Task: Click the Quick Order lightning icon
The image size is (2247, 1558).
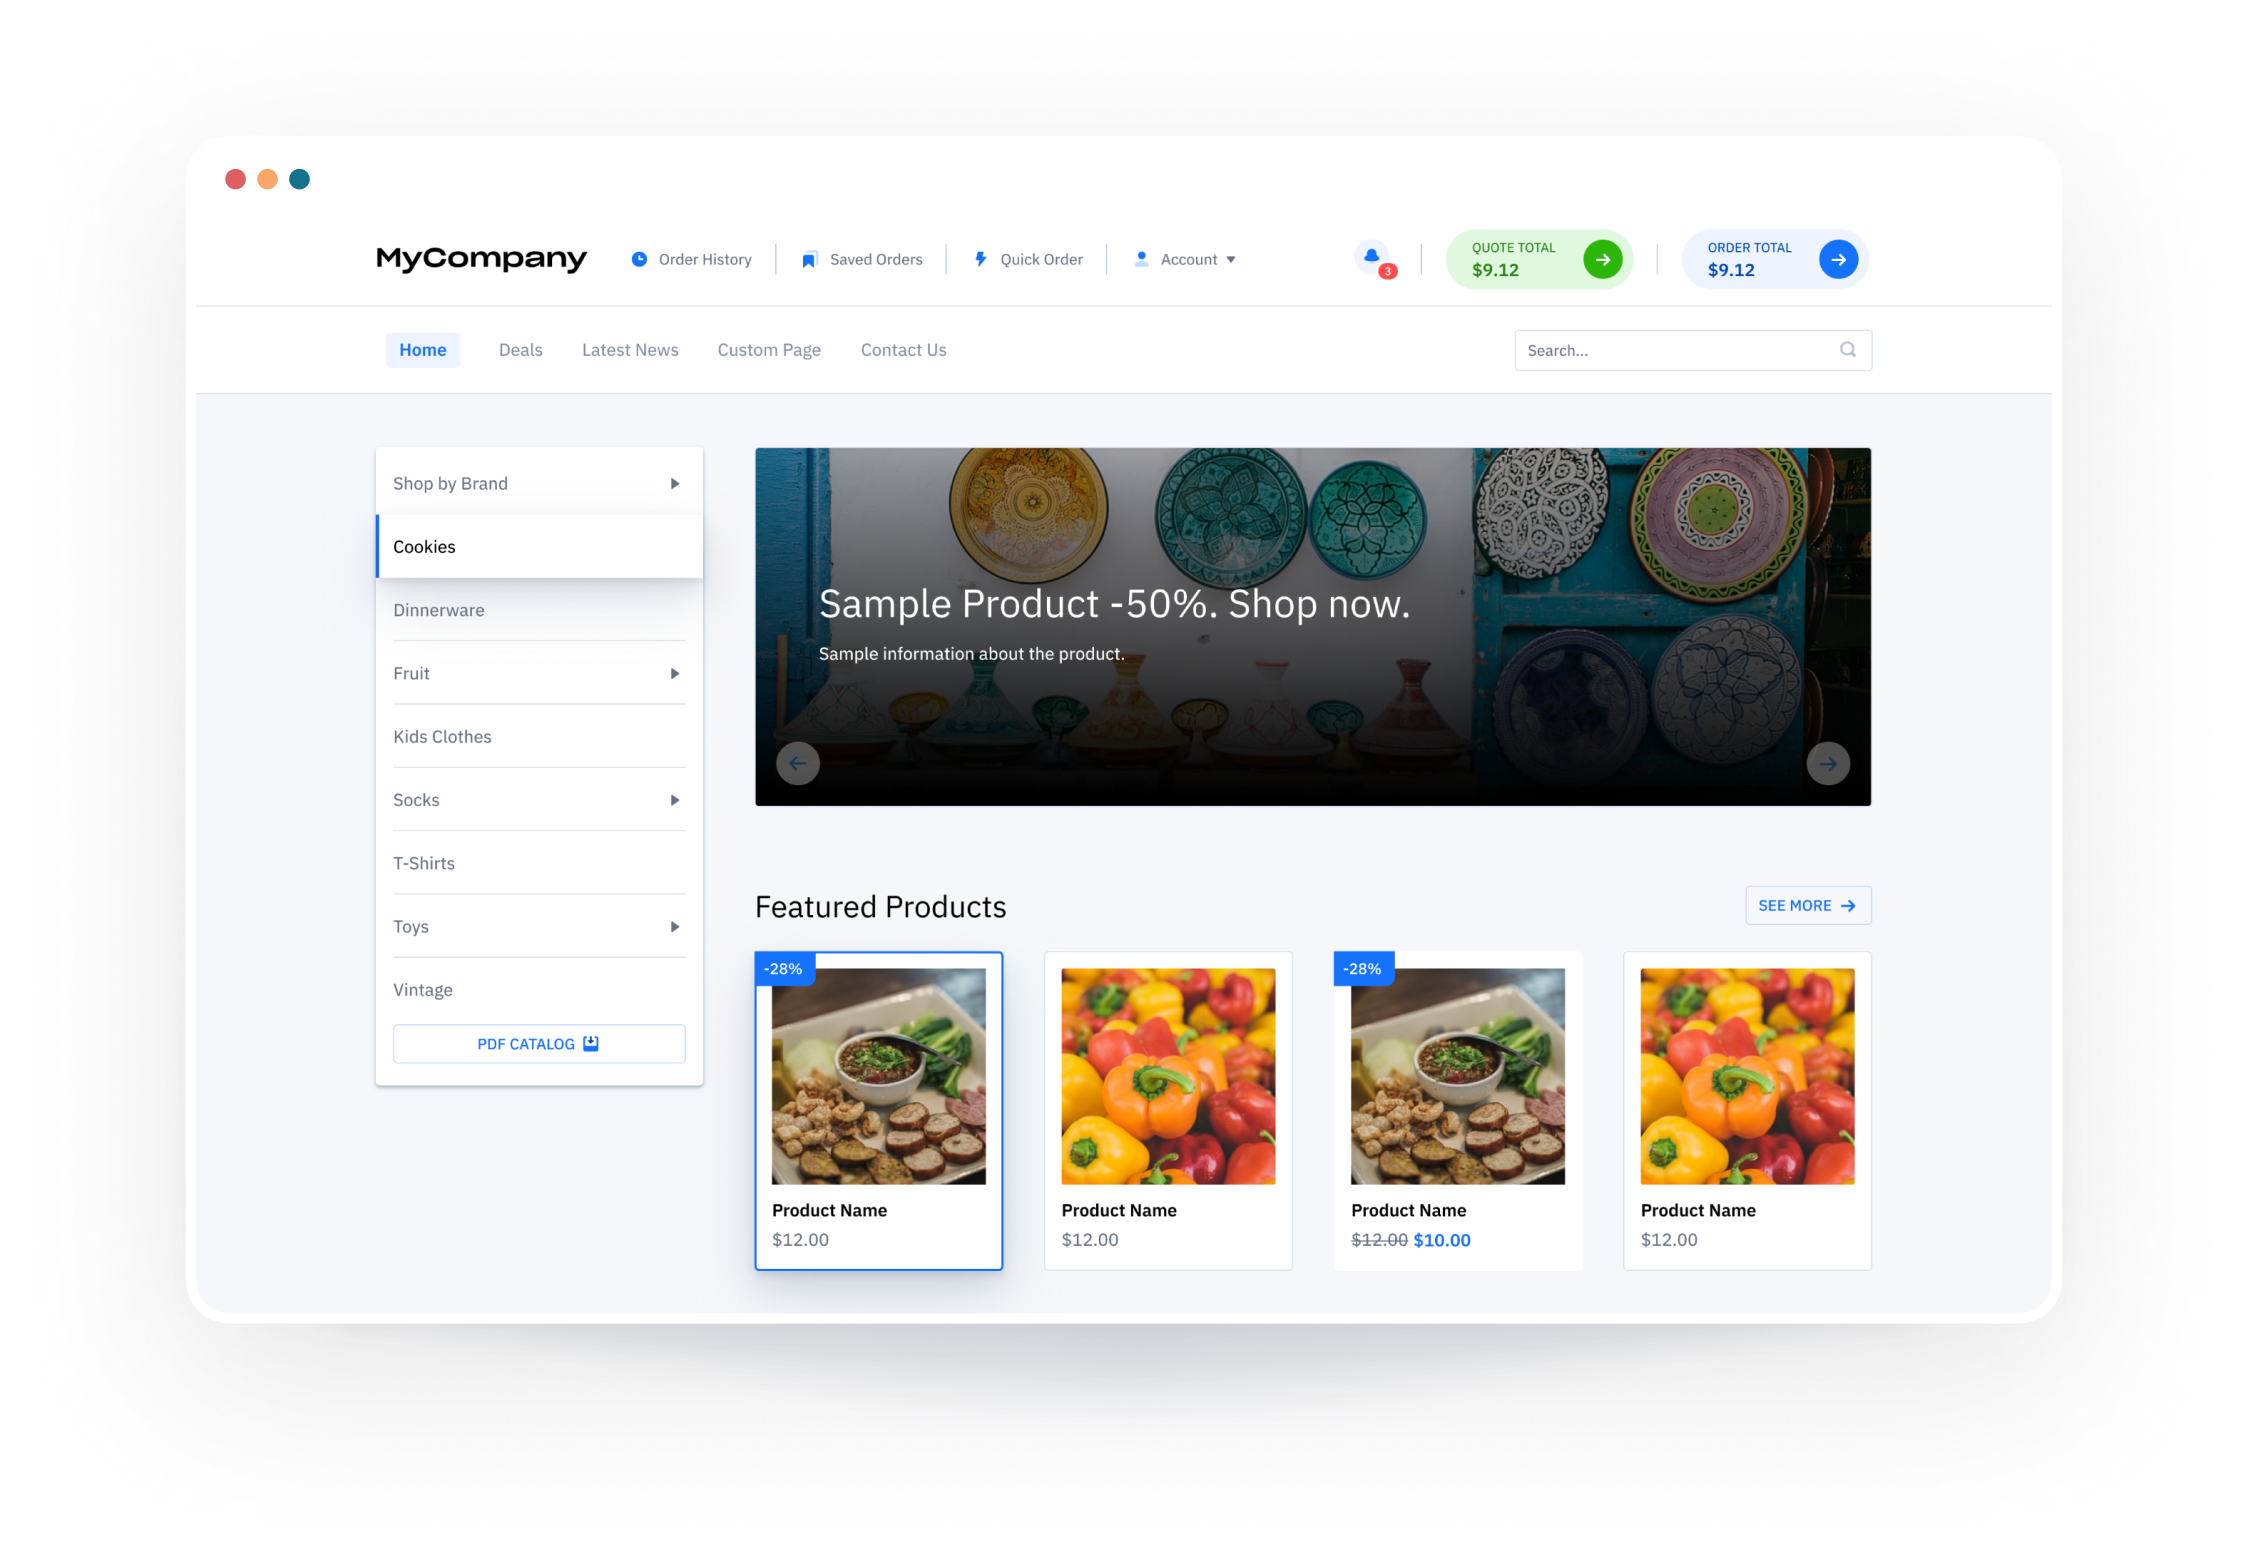Action: pyautogui.click(x=980, y=259)
